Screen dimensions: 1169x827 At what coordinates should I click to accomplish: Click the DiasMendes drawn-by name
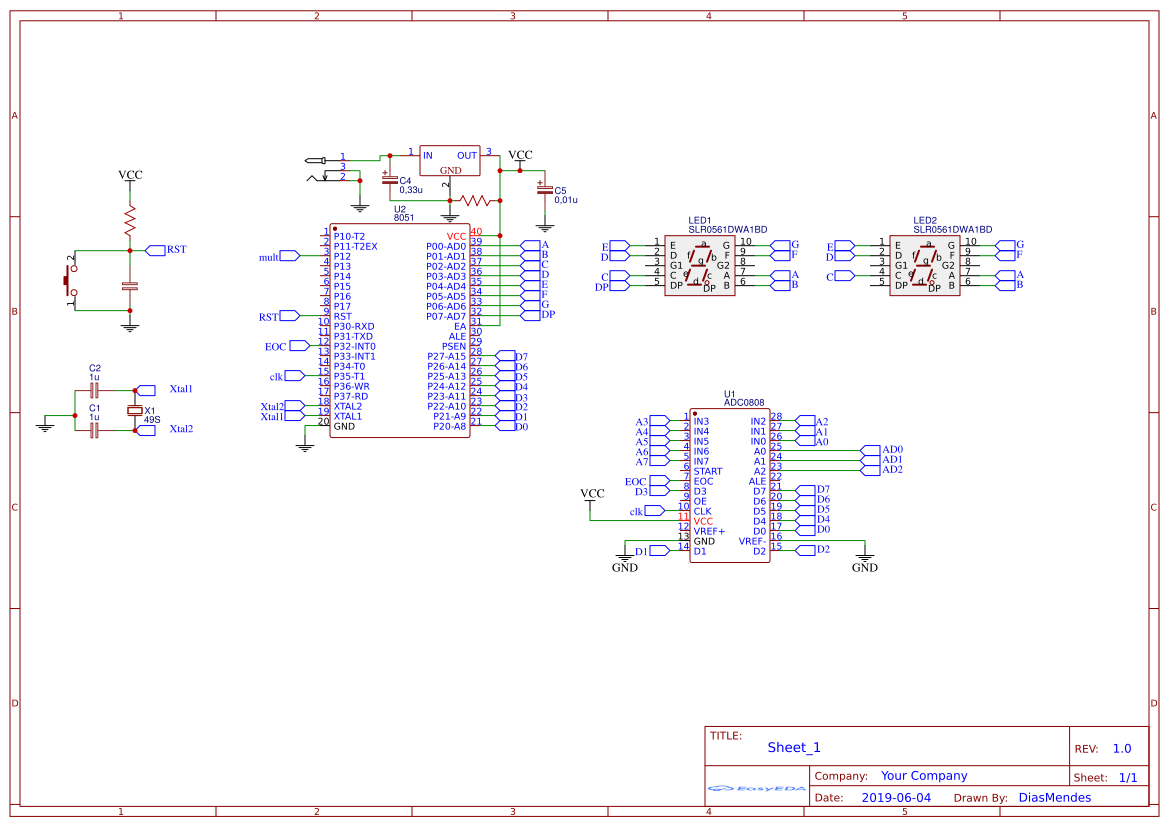1054,797
